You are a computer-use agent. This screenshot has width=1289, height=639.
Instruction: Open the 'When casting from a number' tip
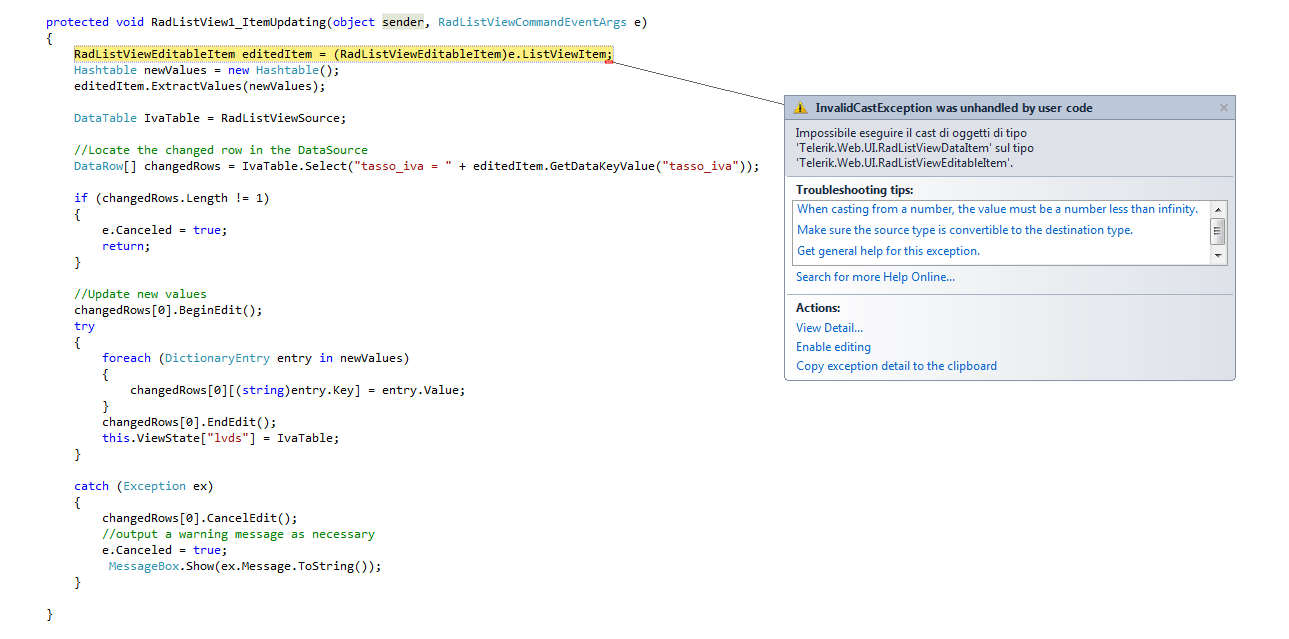[x=997, y=209]
